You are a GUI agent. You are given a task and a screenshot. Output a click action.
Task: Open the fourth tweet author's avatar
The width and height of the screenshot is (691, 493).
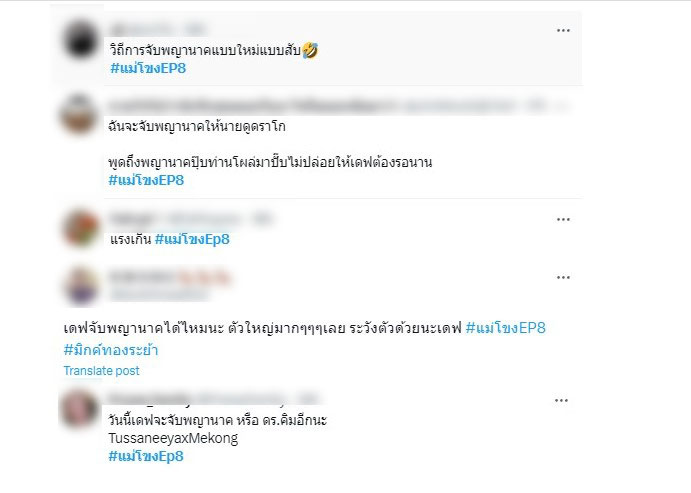coord(82,286)
